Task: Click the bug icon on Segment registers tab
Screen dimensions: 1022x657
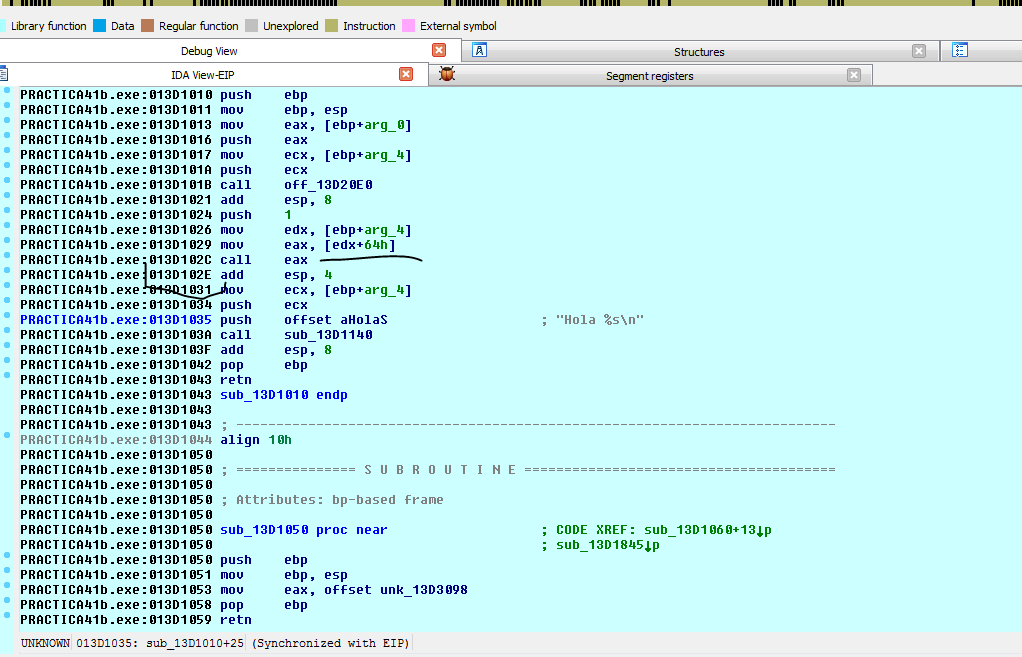Action: 446,75
